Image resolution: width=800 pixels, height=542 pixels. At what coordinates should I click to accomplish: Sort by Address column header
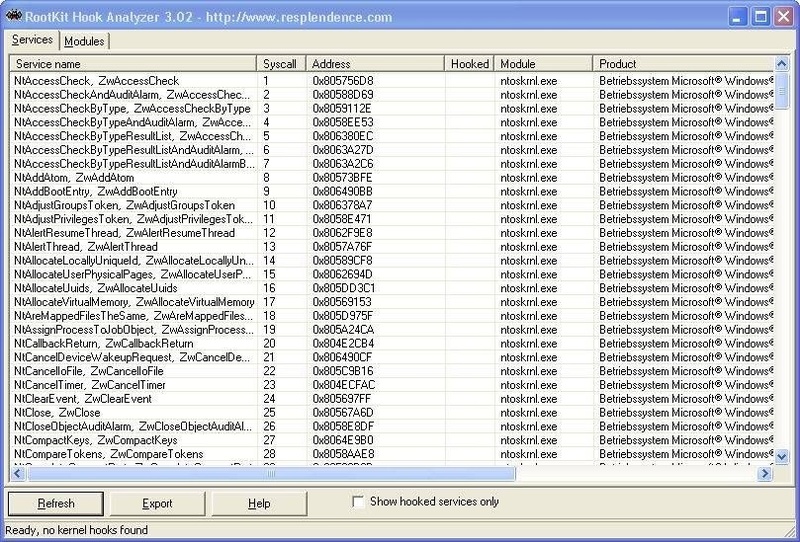pos(375,64)
